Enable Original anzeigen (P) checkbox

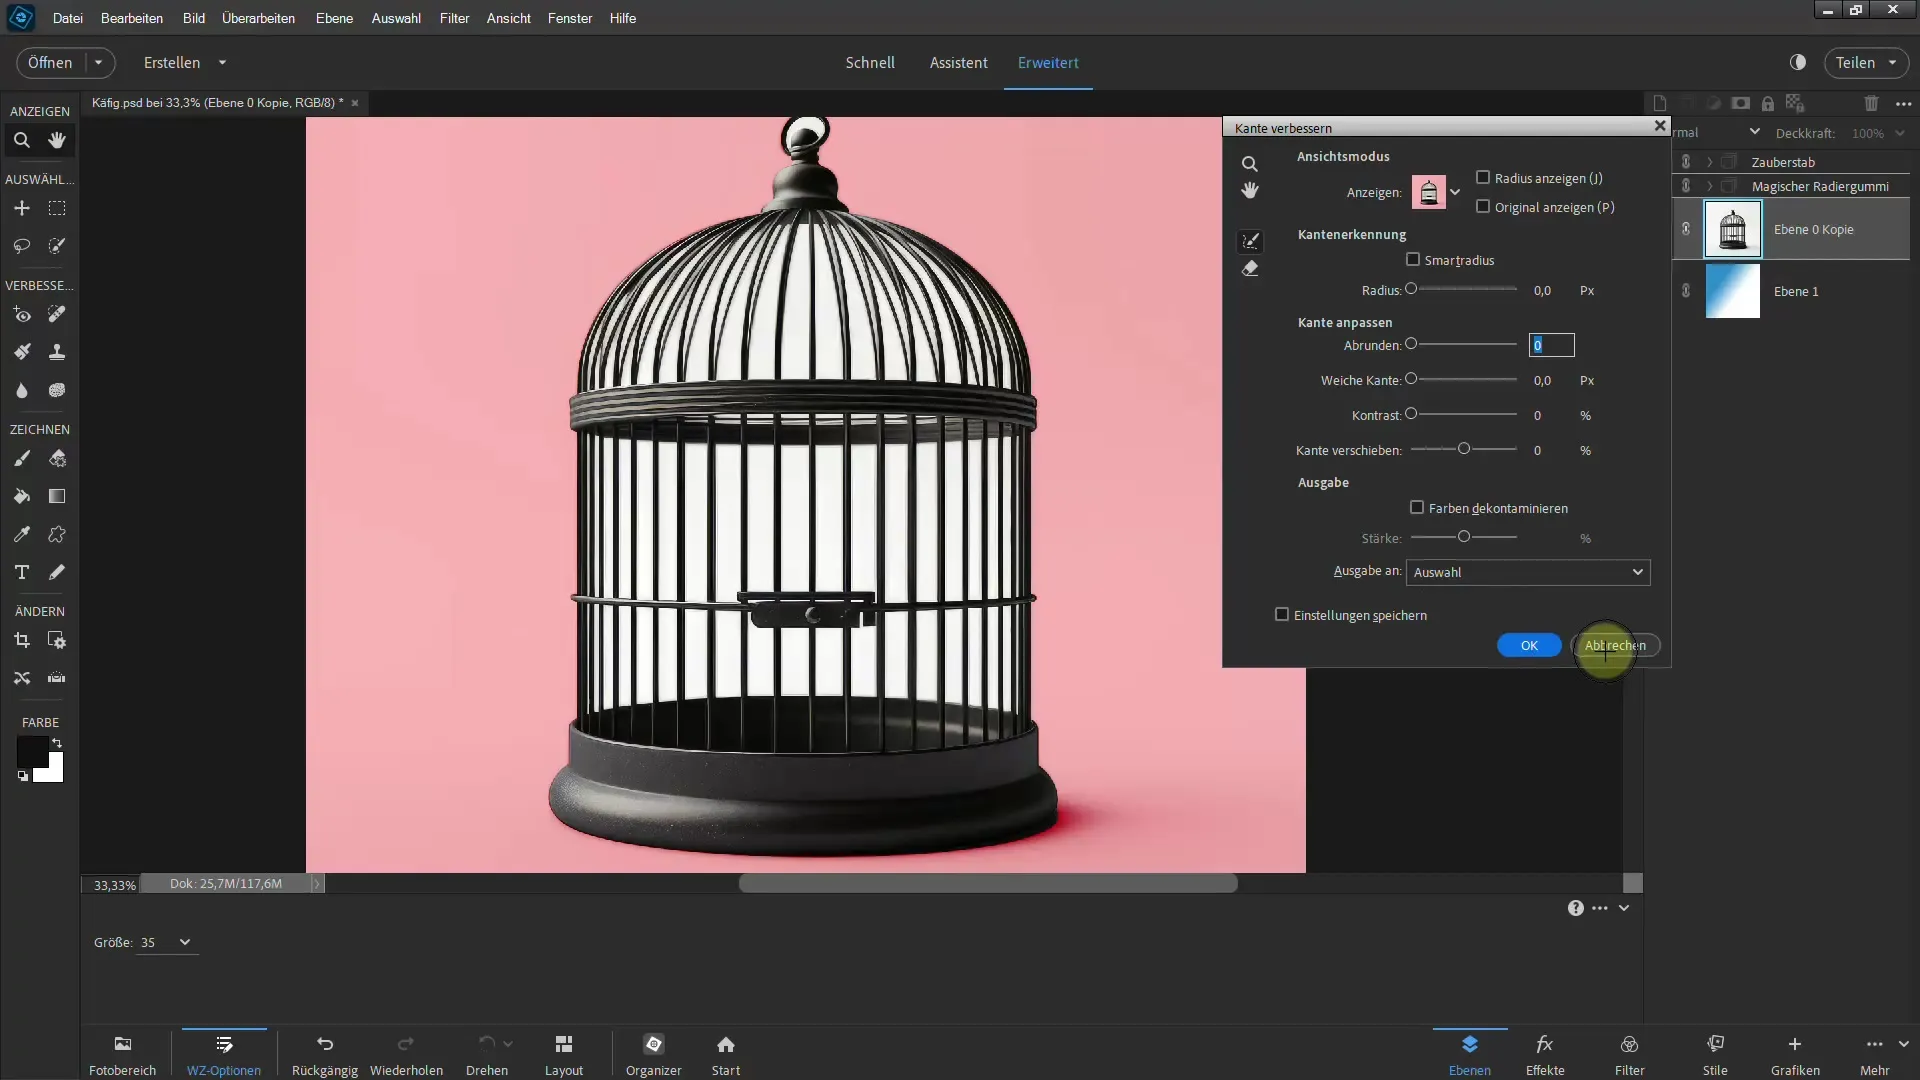point(1483,207)
